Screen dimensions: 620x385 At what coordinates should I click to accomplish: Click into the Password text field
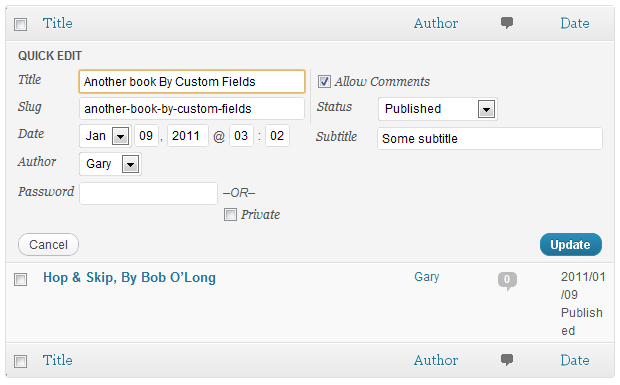pos(148,193)
